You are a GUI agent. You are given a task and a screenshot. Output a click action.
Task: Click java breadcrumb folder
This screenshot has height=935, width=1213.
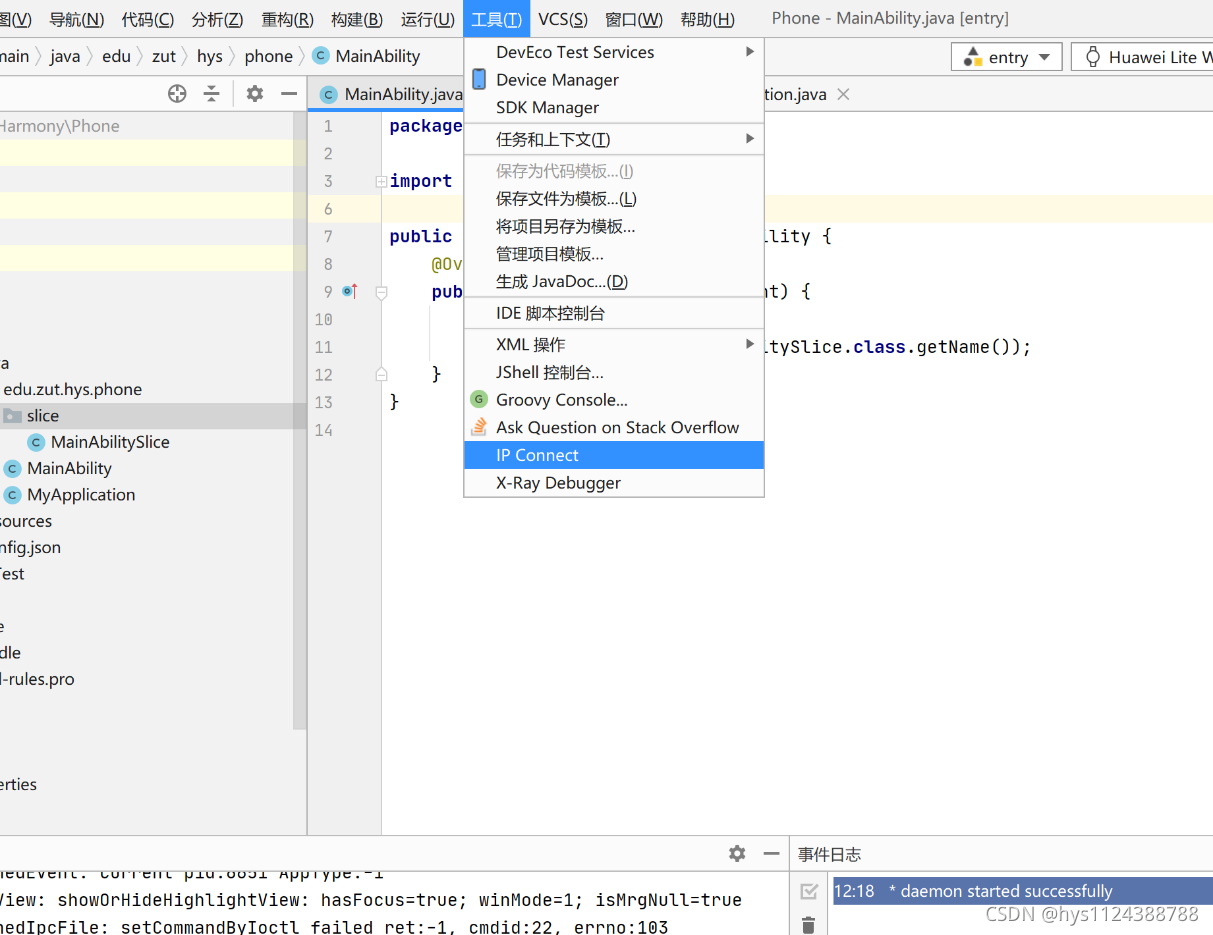pyautogui.click(x=65, y=56)
